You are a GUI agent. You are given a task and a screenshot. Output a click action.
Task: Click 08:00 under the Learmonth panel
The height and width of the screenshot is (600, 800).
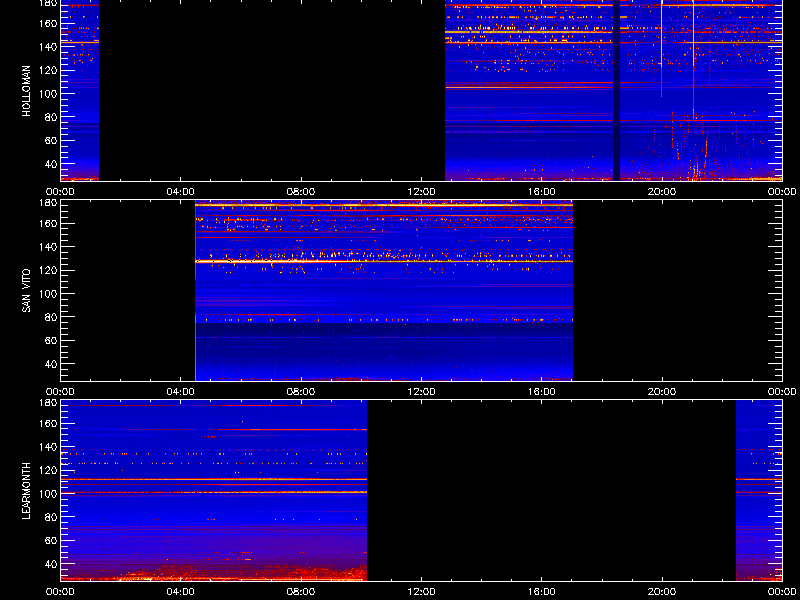(301, 592)
